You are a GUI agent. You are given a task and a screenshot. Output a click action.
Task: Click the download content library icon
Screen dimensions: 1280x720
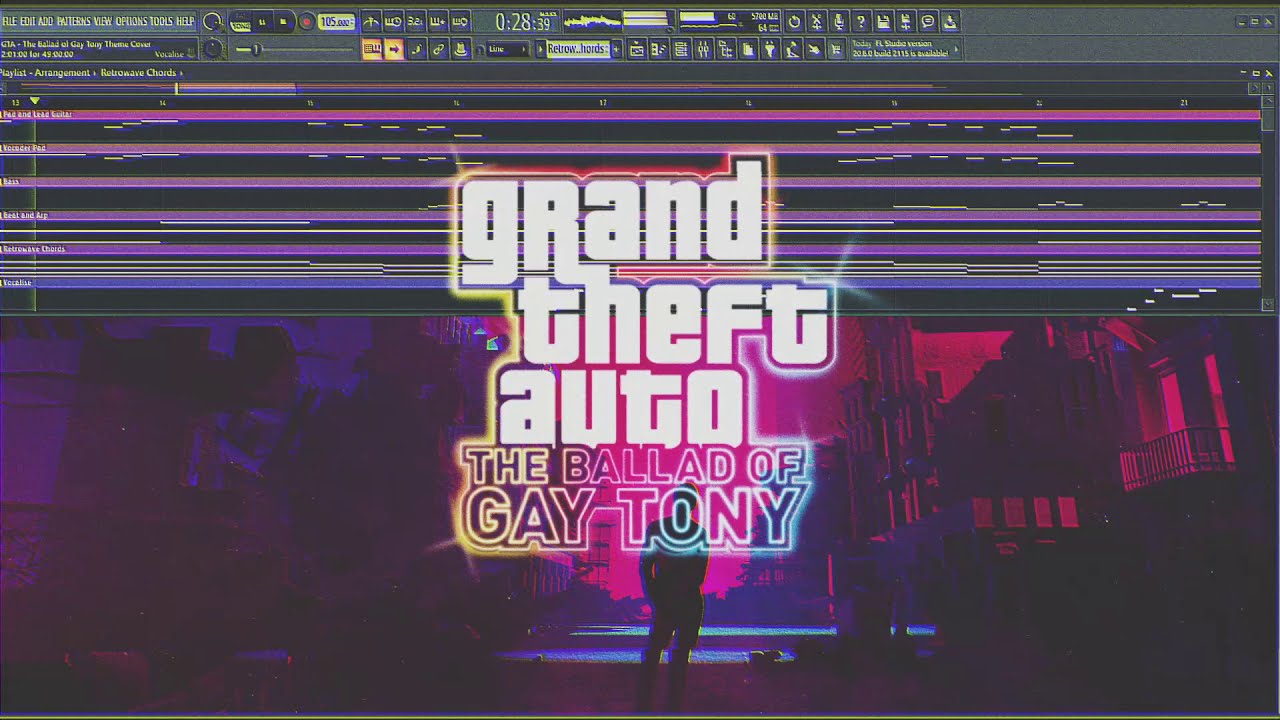point(951,21)
